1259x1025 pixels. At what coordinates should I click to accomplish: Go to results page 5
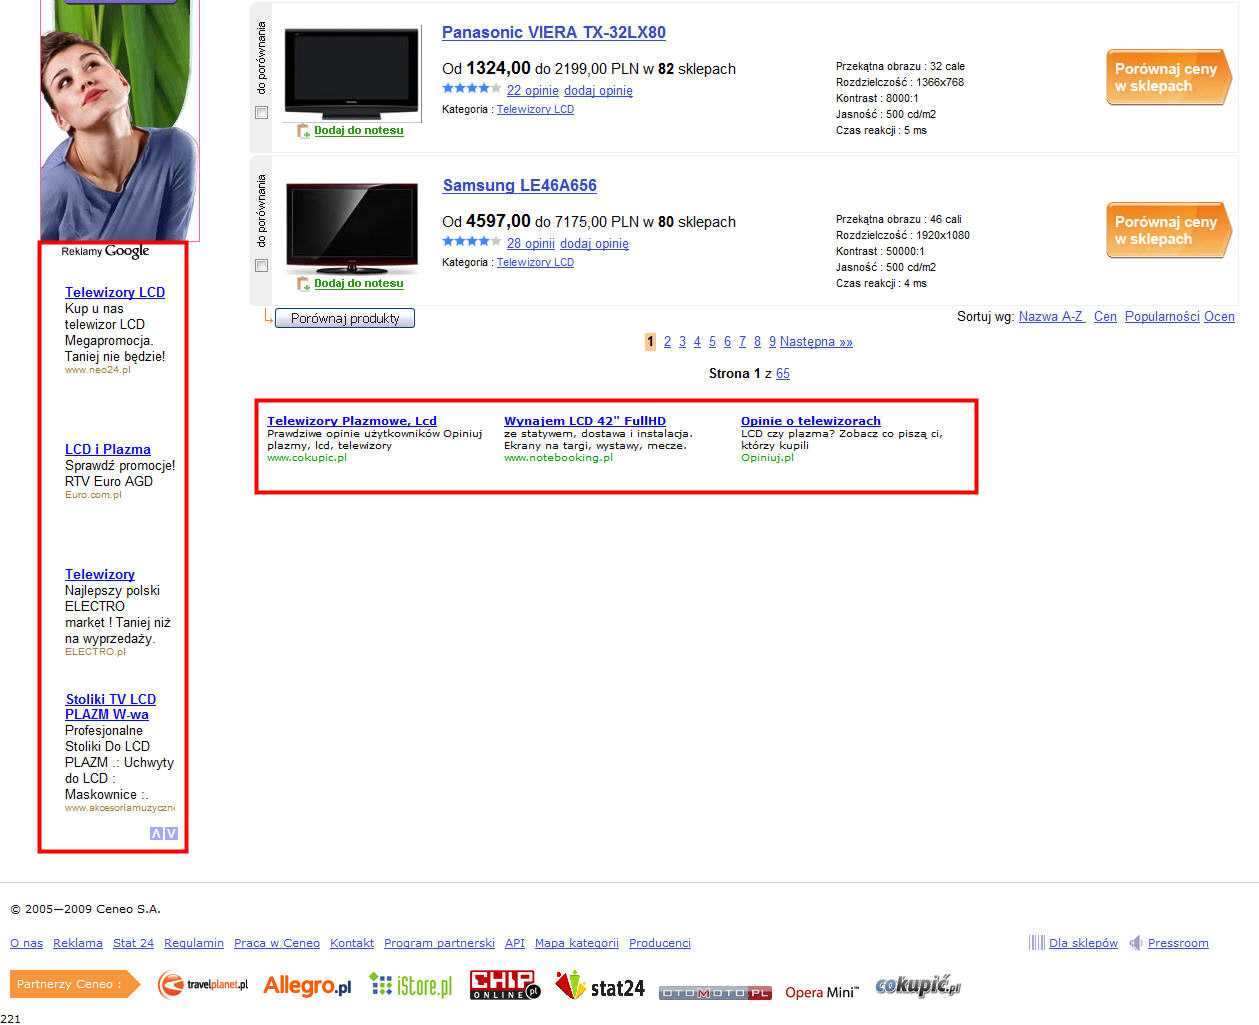(x=712, y=342)
